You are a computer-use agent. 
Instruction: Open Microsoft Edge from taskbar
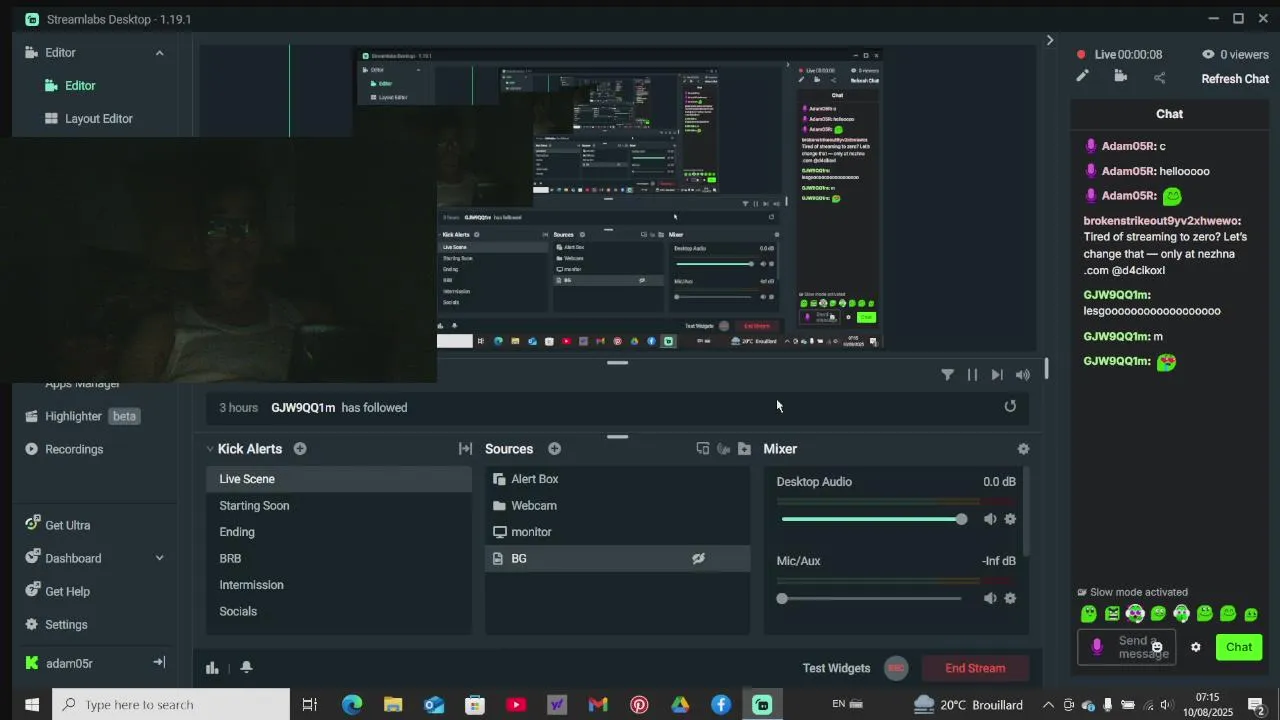click(352, 705)
